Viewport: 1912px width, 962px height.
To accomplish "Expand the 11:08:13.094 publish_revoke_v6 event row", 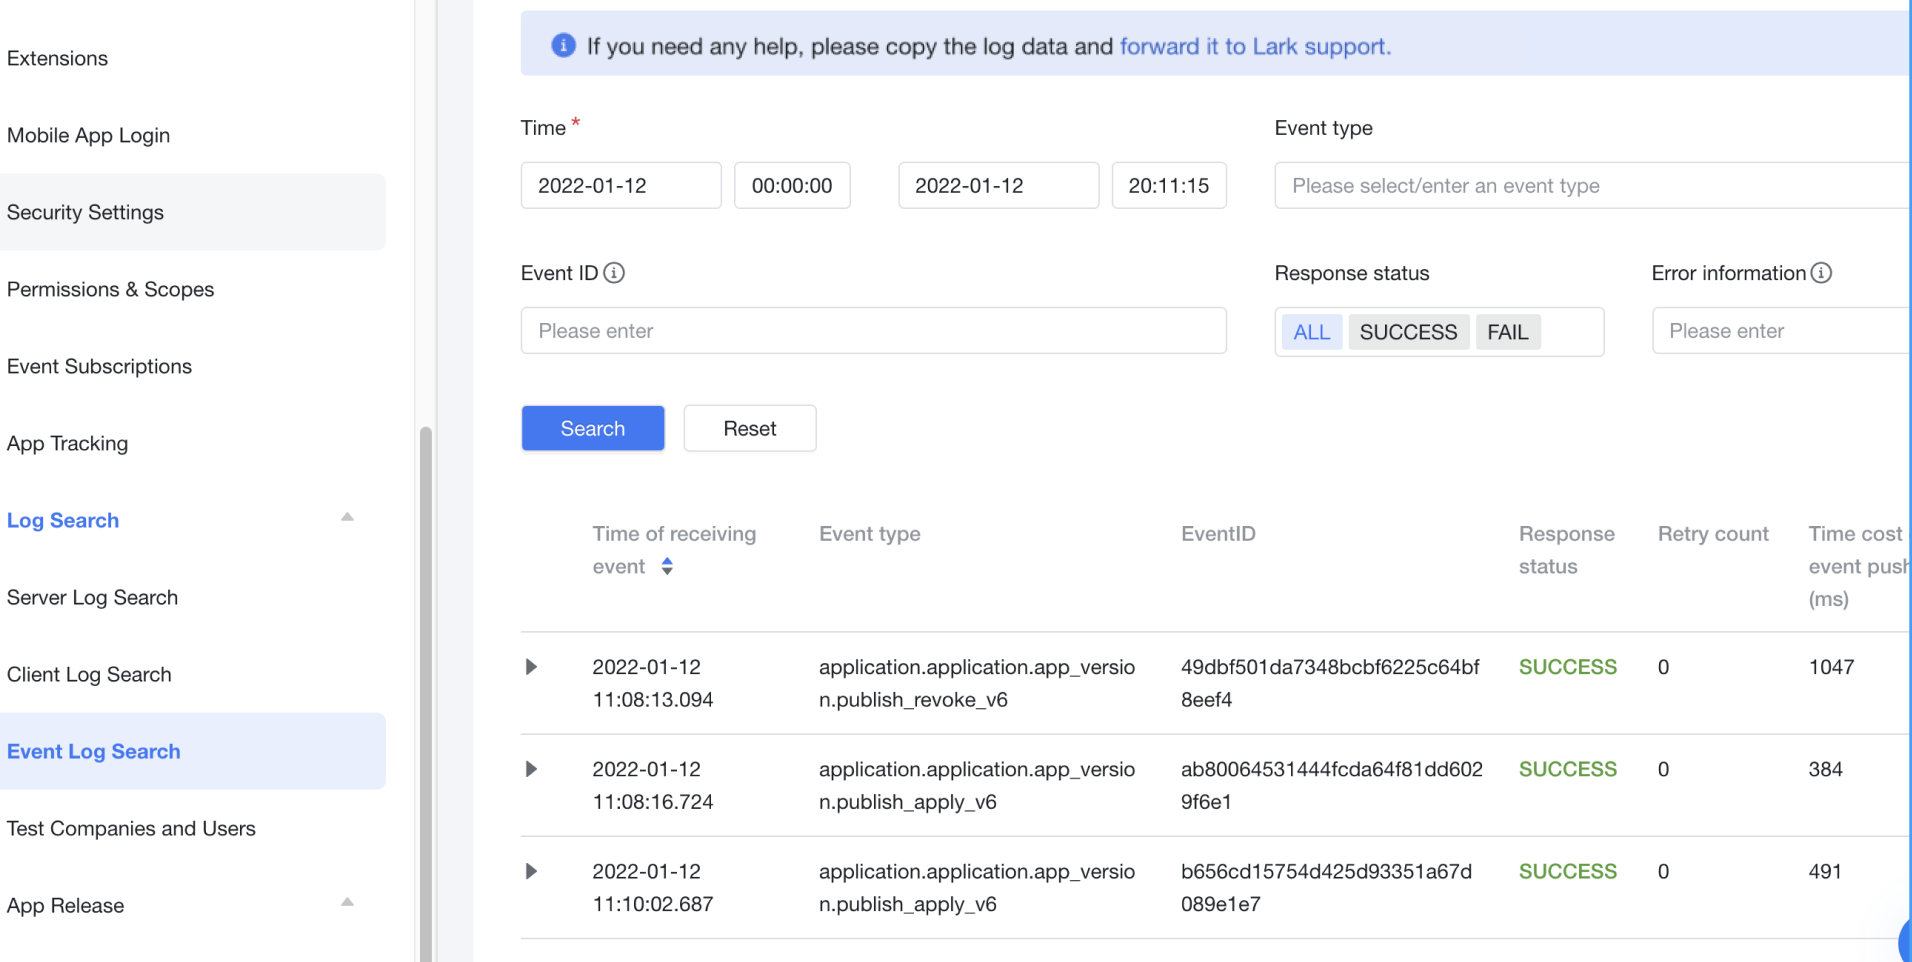I will (531, 667).
